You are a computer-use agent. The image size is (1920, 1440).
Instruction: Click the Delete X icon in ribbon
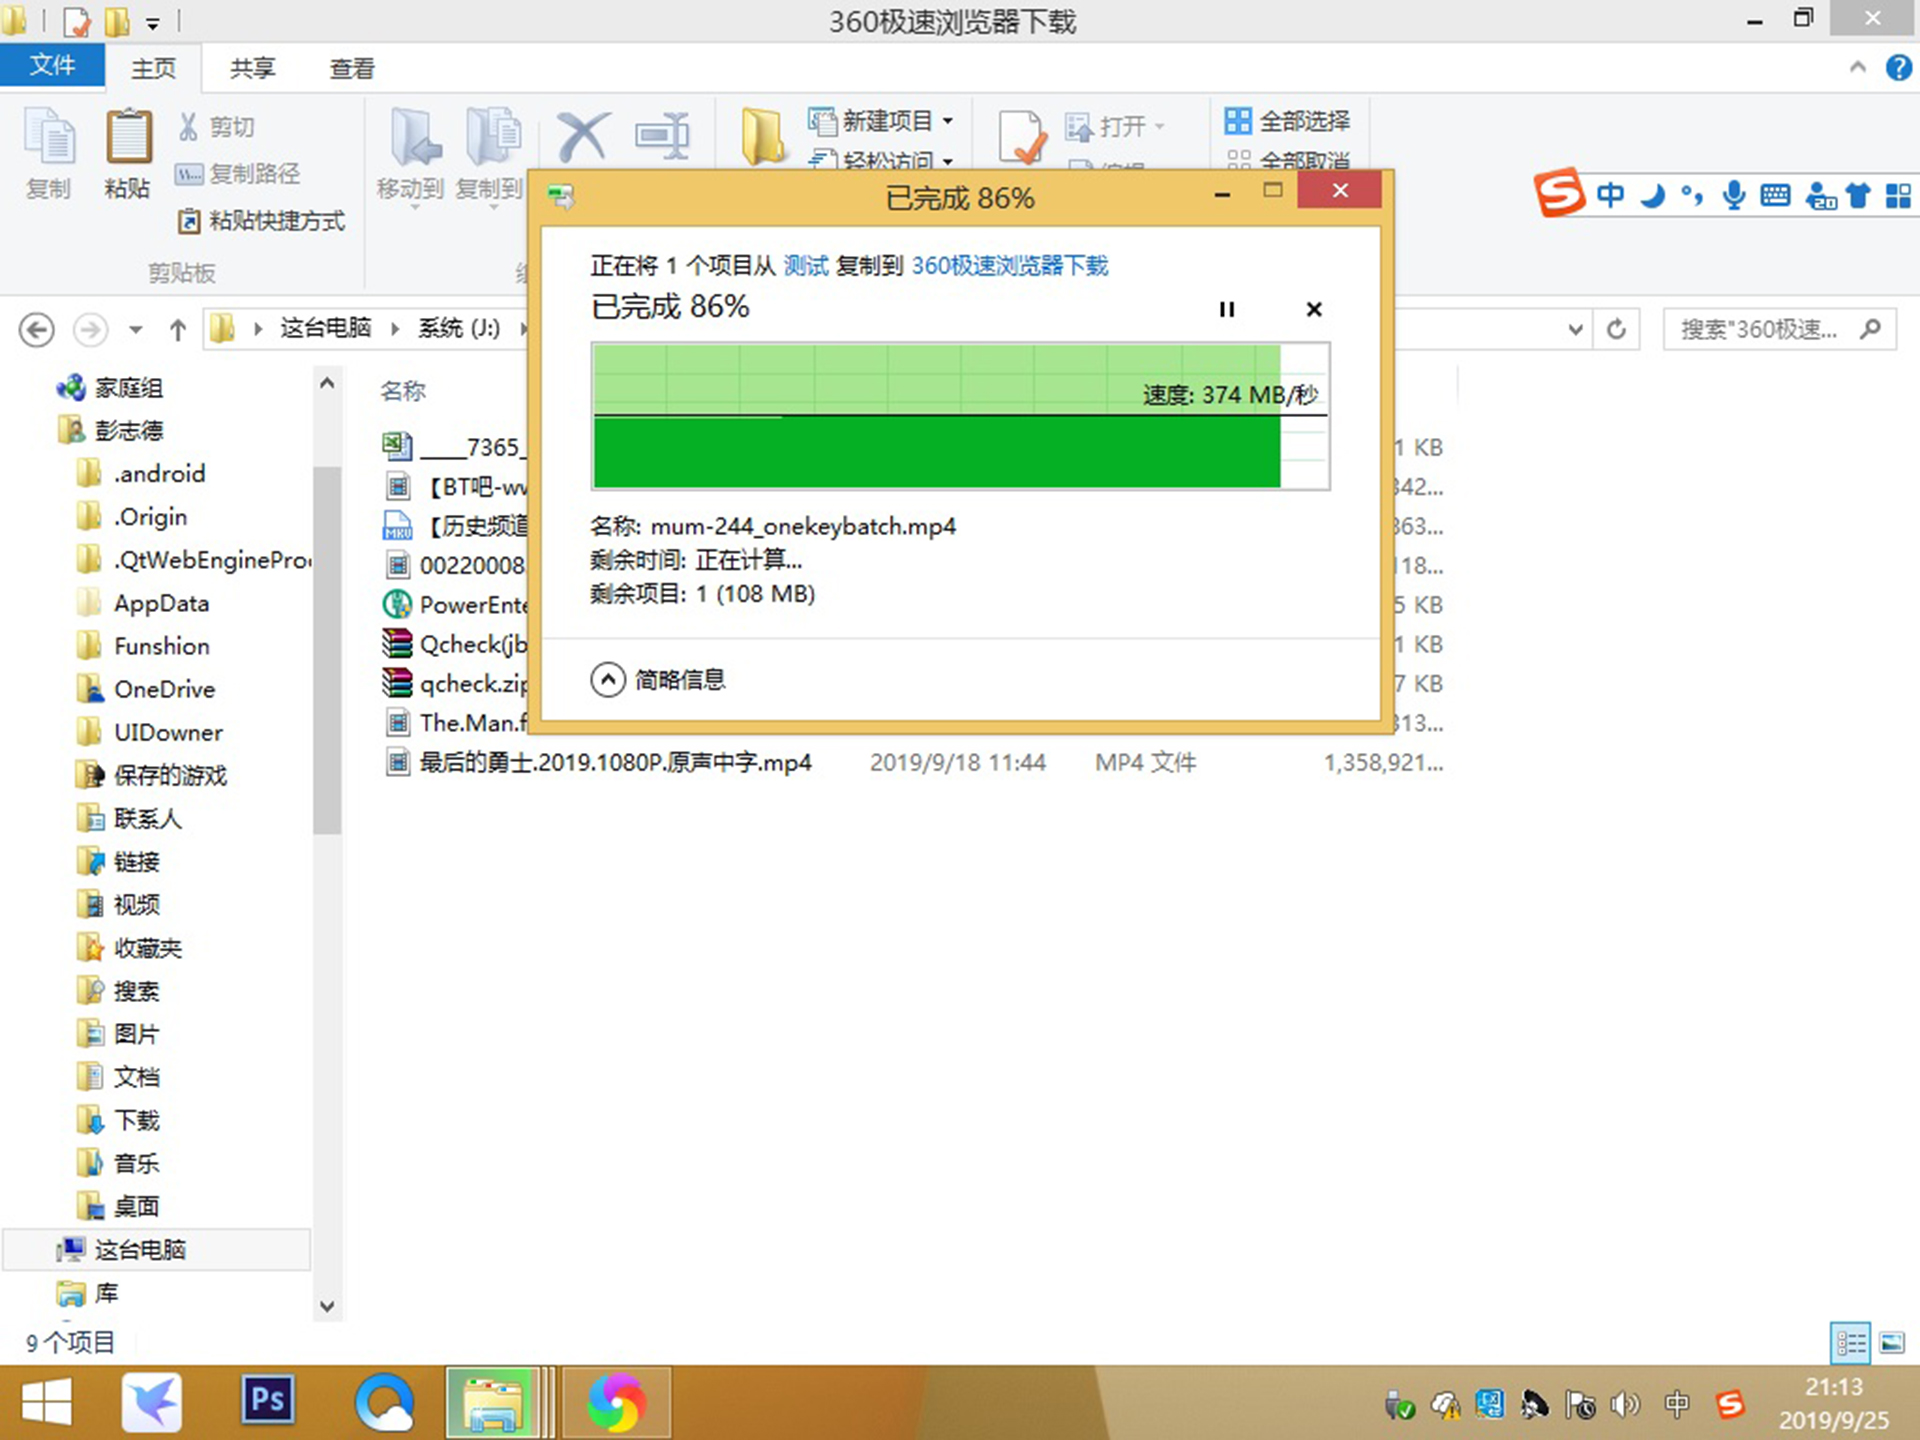point(582,137)
